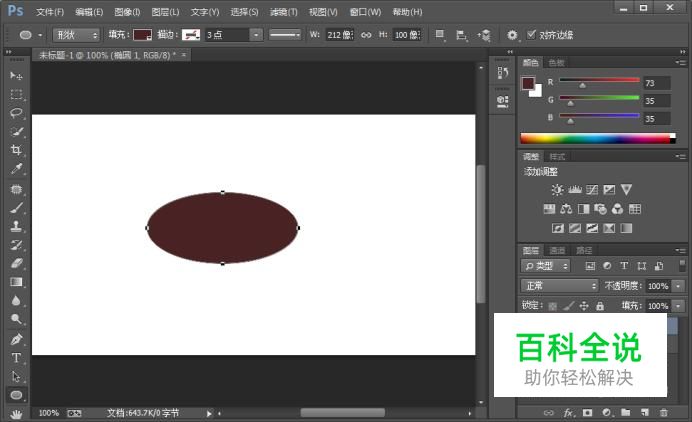Select the Rectangular Marquee tool
Viewport: 692px width, 422px height.
(16, 94)
